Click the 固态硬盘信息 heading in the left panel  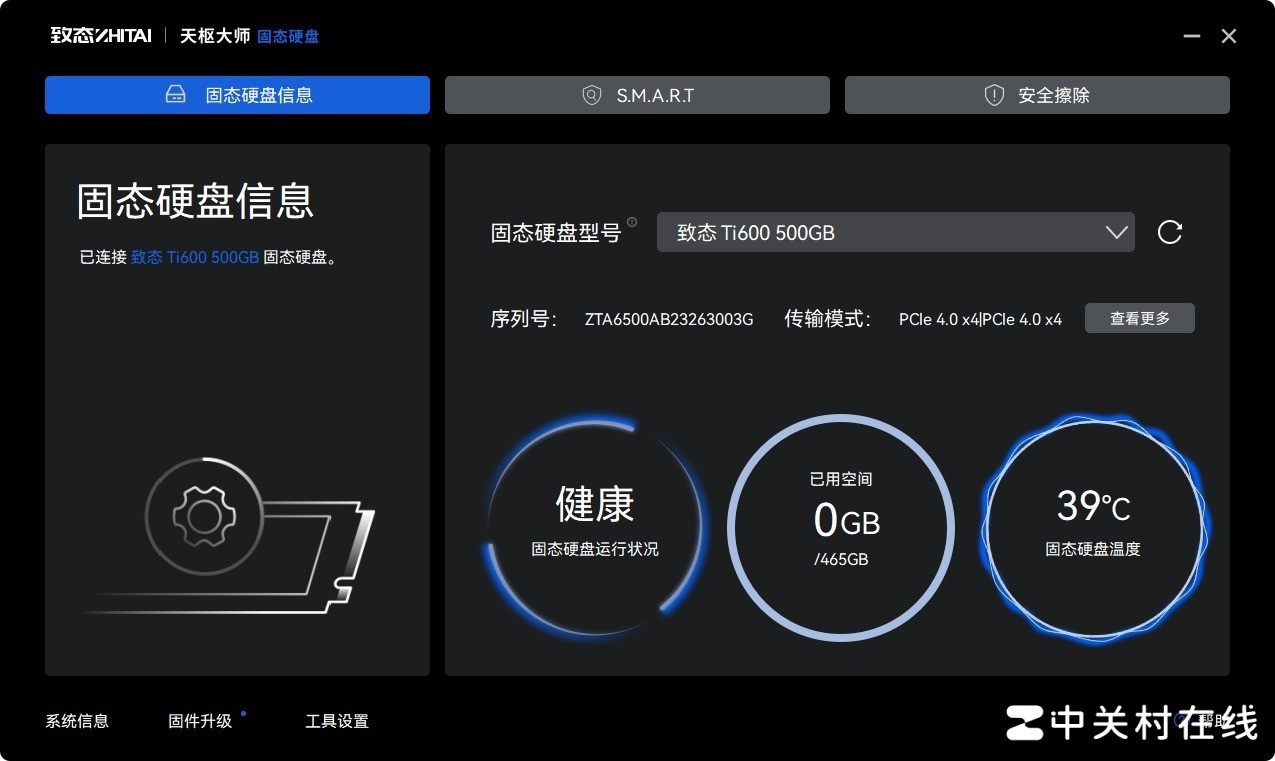tap(196, 200)
